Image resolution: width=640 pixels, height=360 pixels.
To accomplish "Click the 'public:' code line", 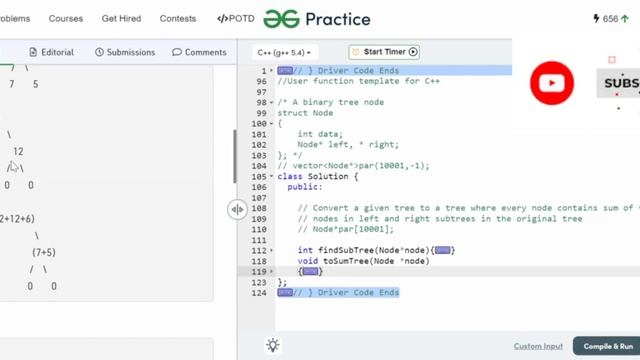I will (x=304, y=187).
